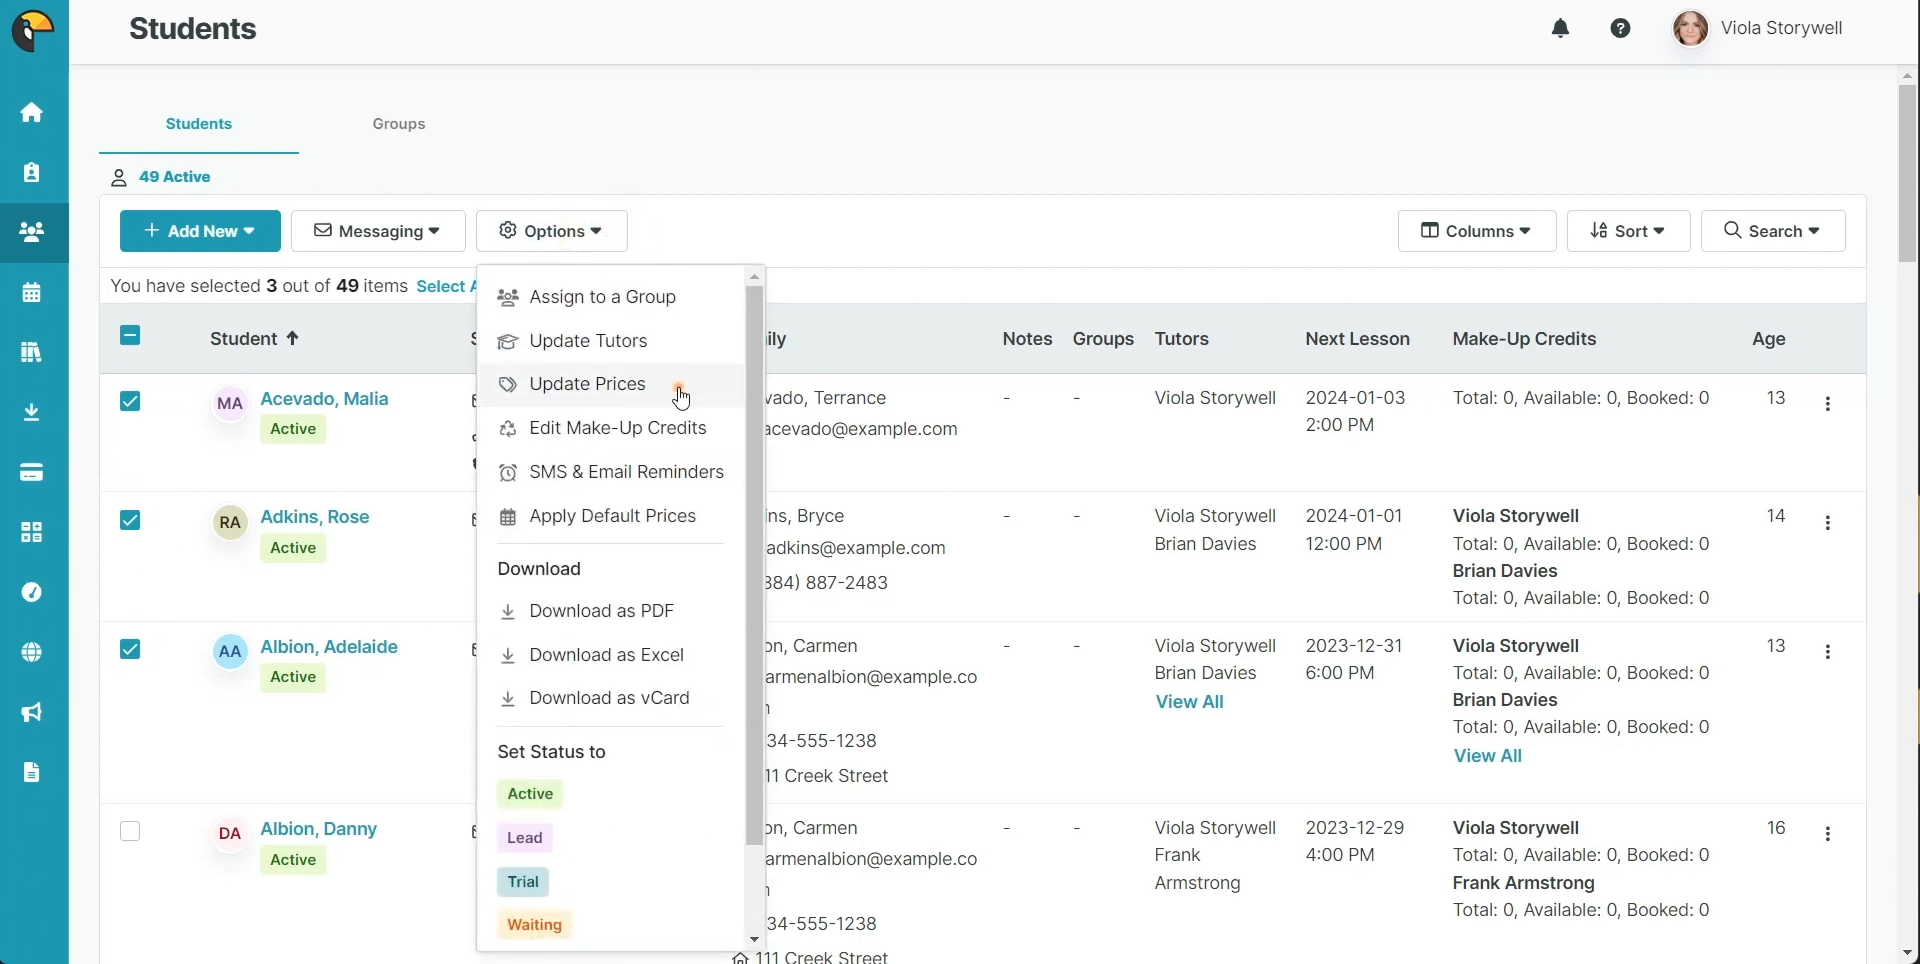Open the Marketing megaphone icon
Image resolution: width=1920 pixels, height=964 pixels.
[x=32, y=712]
